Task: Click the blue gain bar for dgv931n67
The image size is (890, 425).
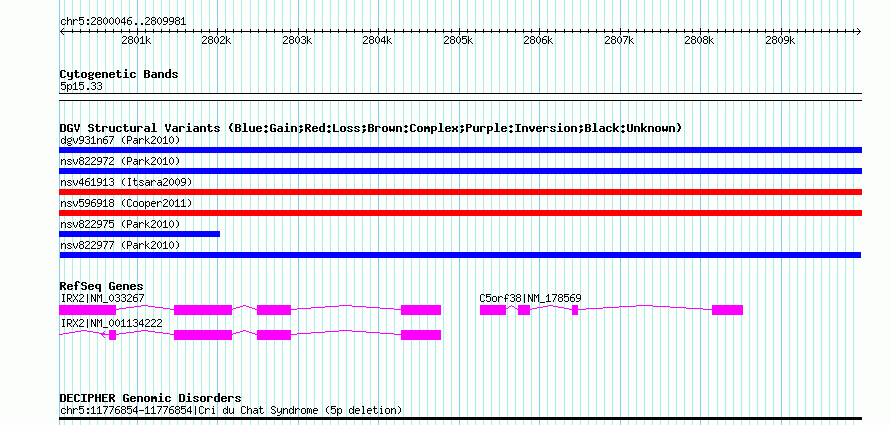Action: (461, 150)
